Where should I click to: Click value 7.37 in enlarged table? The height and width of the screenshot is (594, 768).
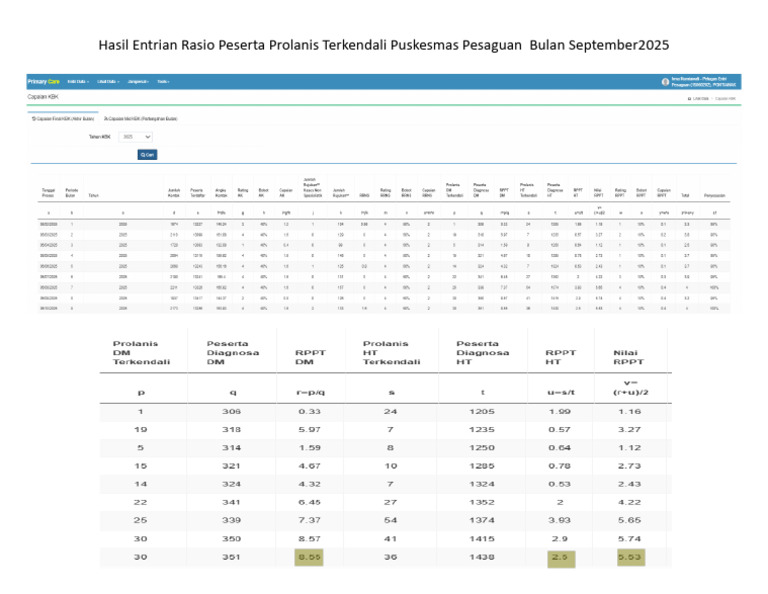tap(310, 520)
